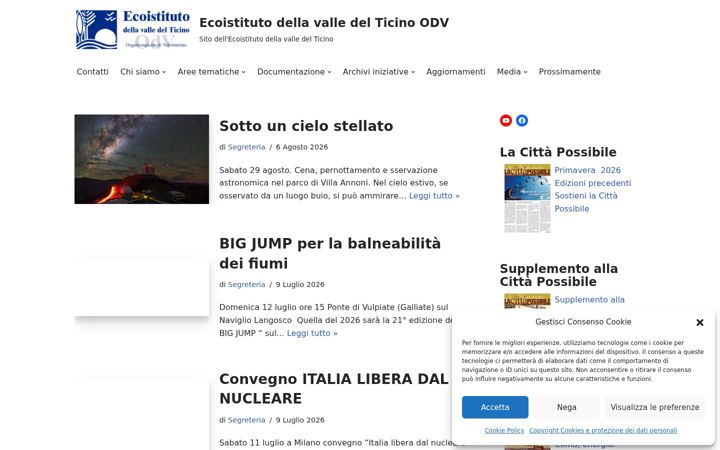Expand Chi siamo submenu chevron
This screenshot has width=720, height=450.
[x=164, y=72]
